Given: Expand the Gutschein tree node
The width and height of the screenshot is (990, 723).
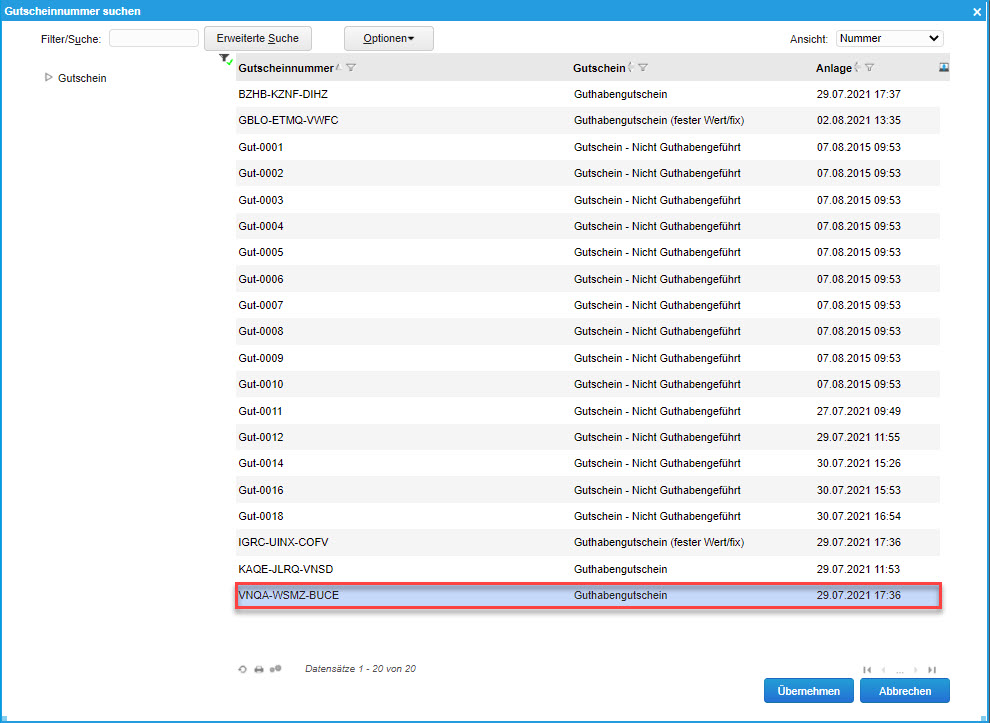Looking at the screenshot, I should [x=49, y=77].
